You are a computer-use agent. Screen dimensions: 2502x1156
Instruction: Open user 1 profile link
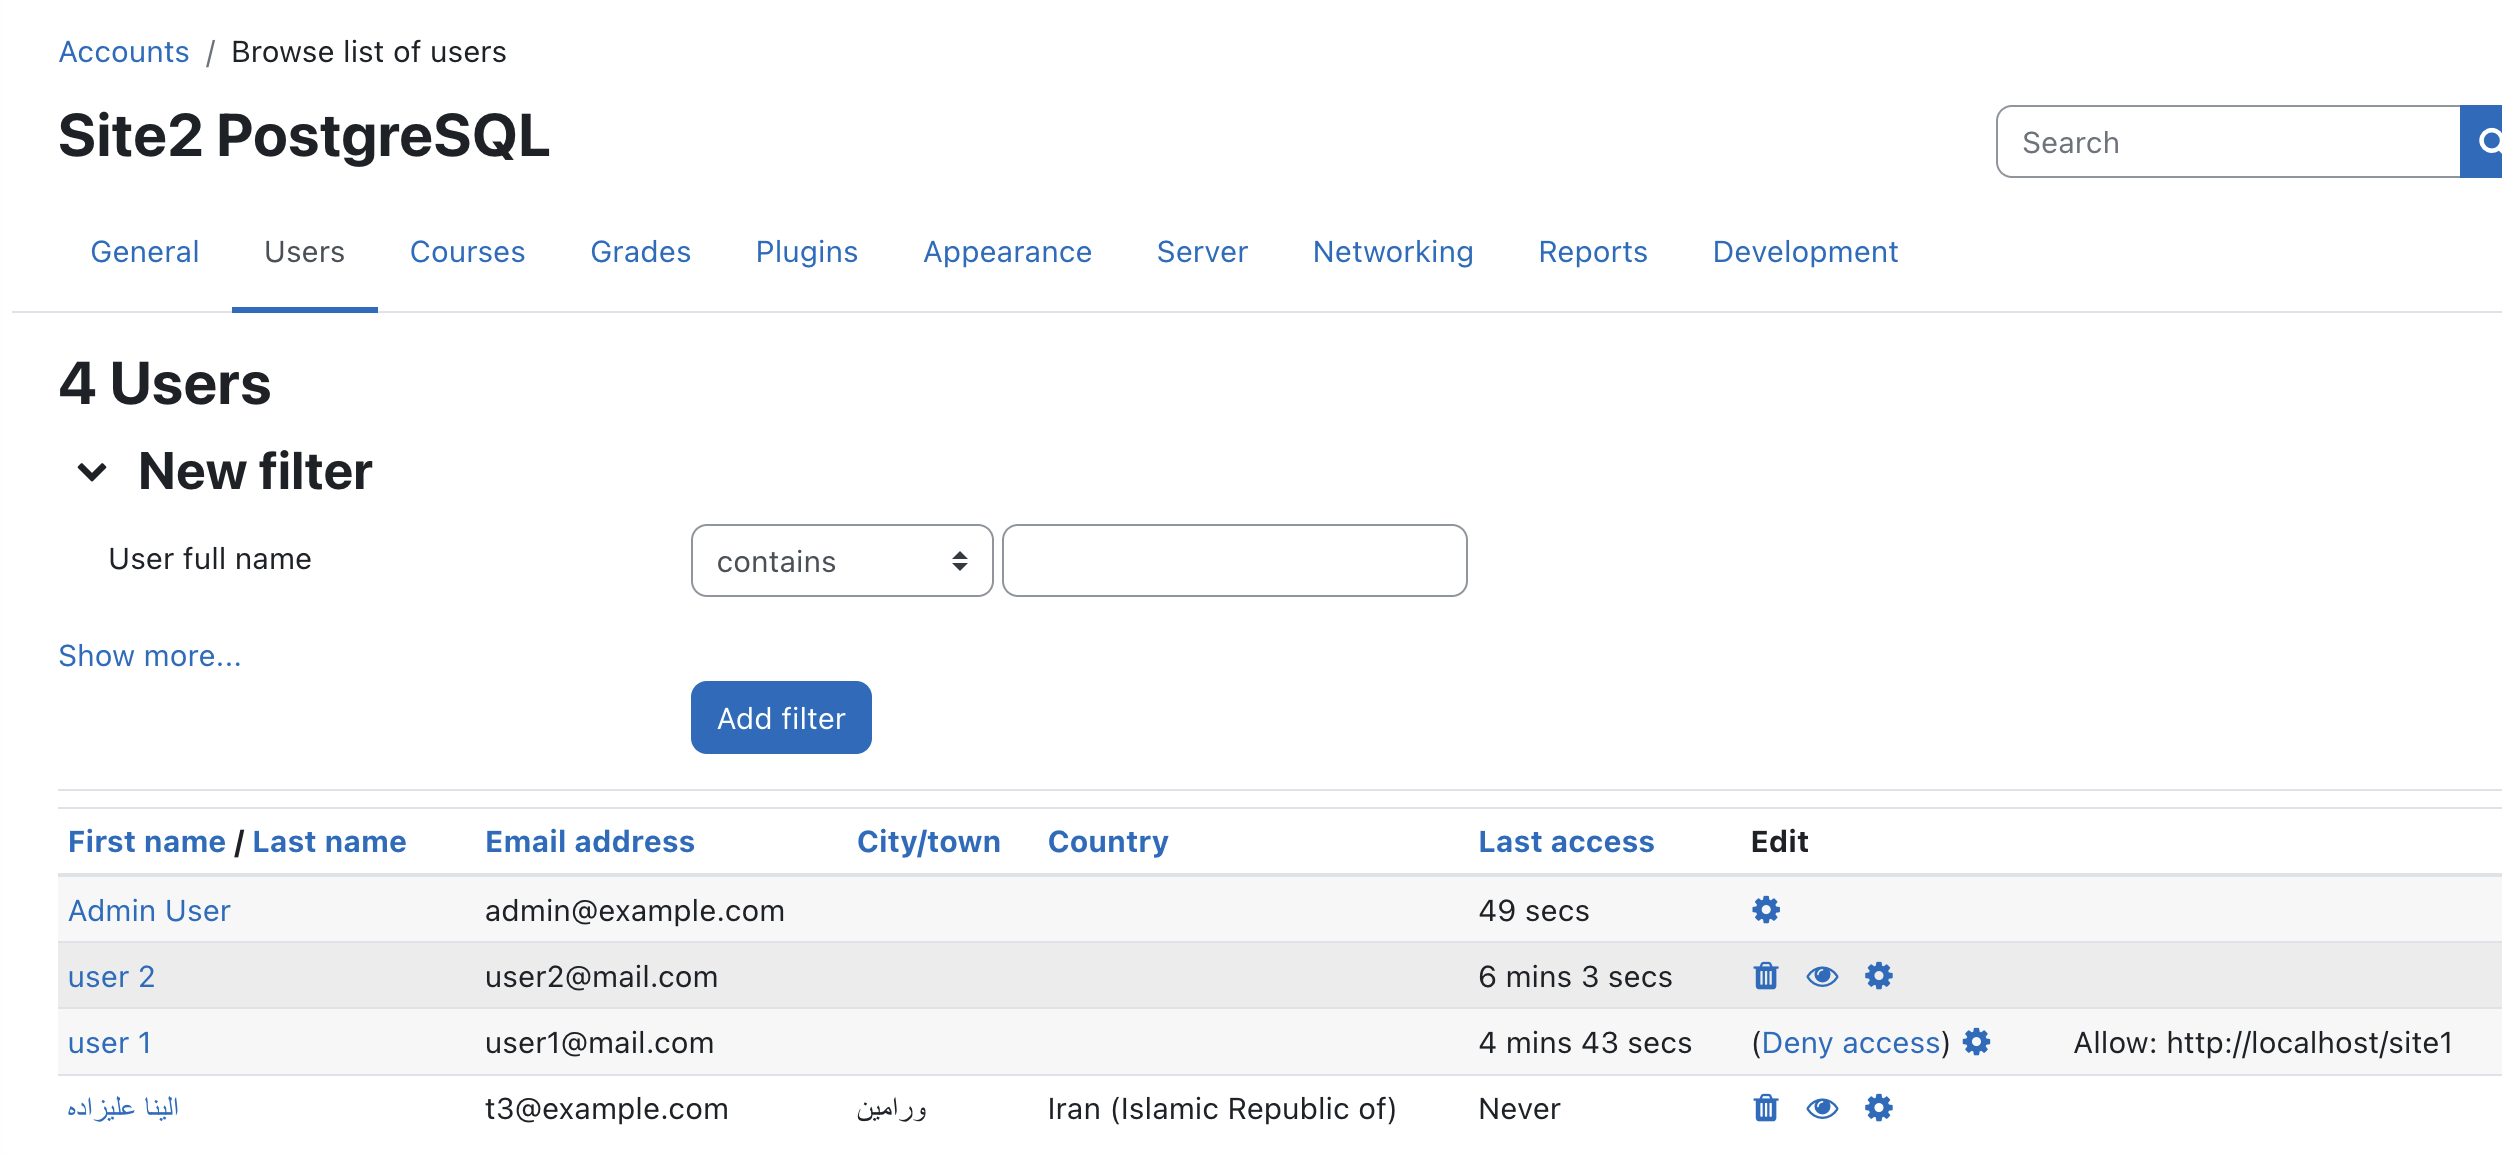click(x=110, y=1042)
